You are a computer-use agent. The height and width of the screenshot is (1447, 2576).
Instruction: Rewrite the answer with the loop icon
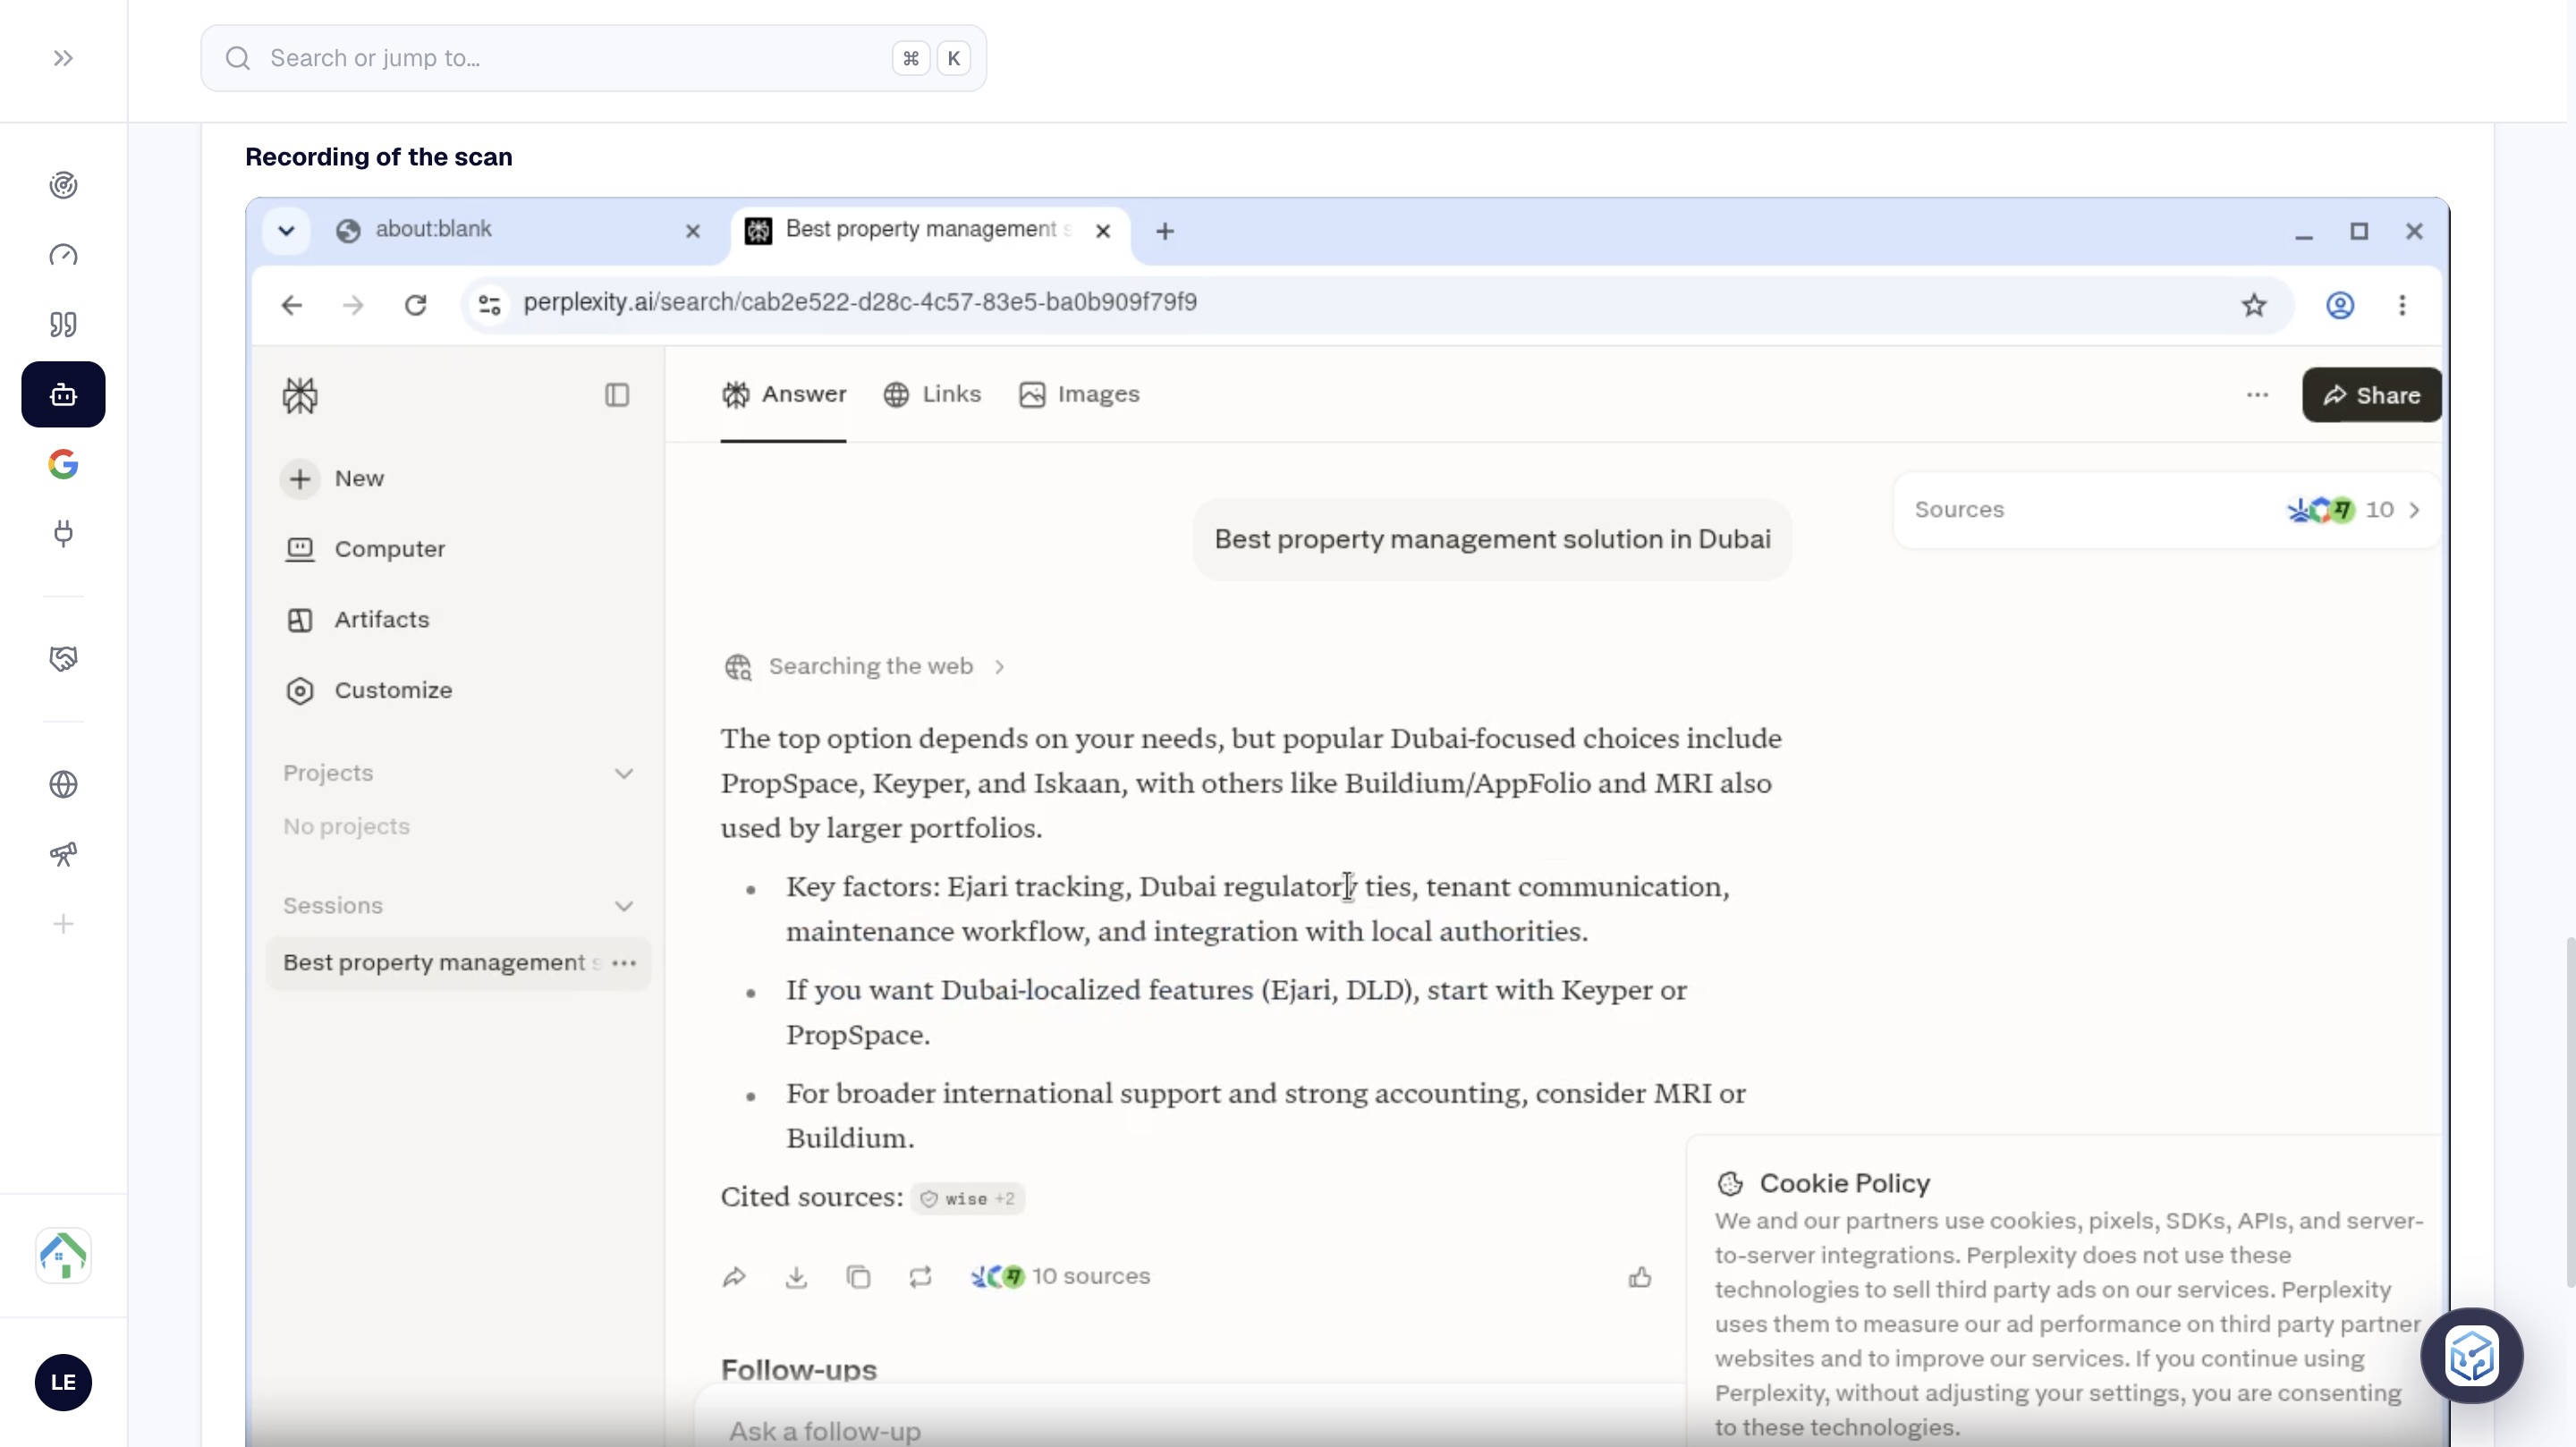point(920,1277)
